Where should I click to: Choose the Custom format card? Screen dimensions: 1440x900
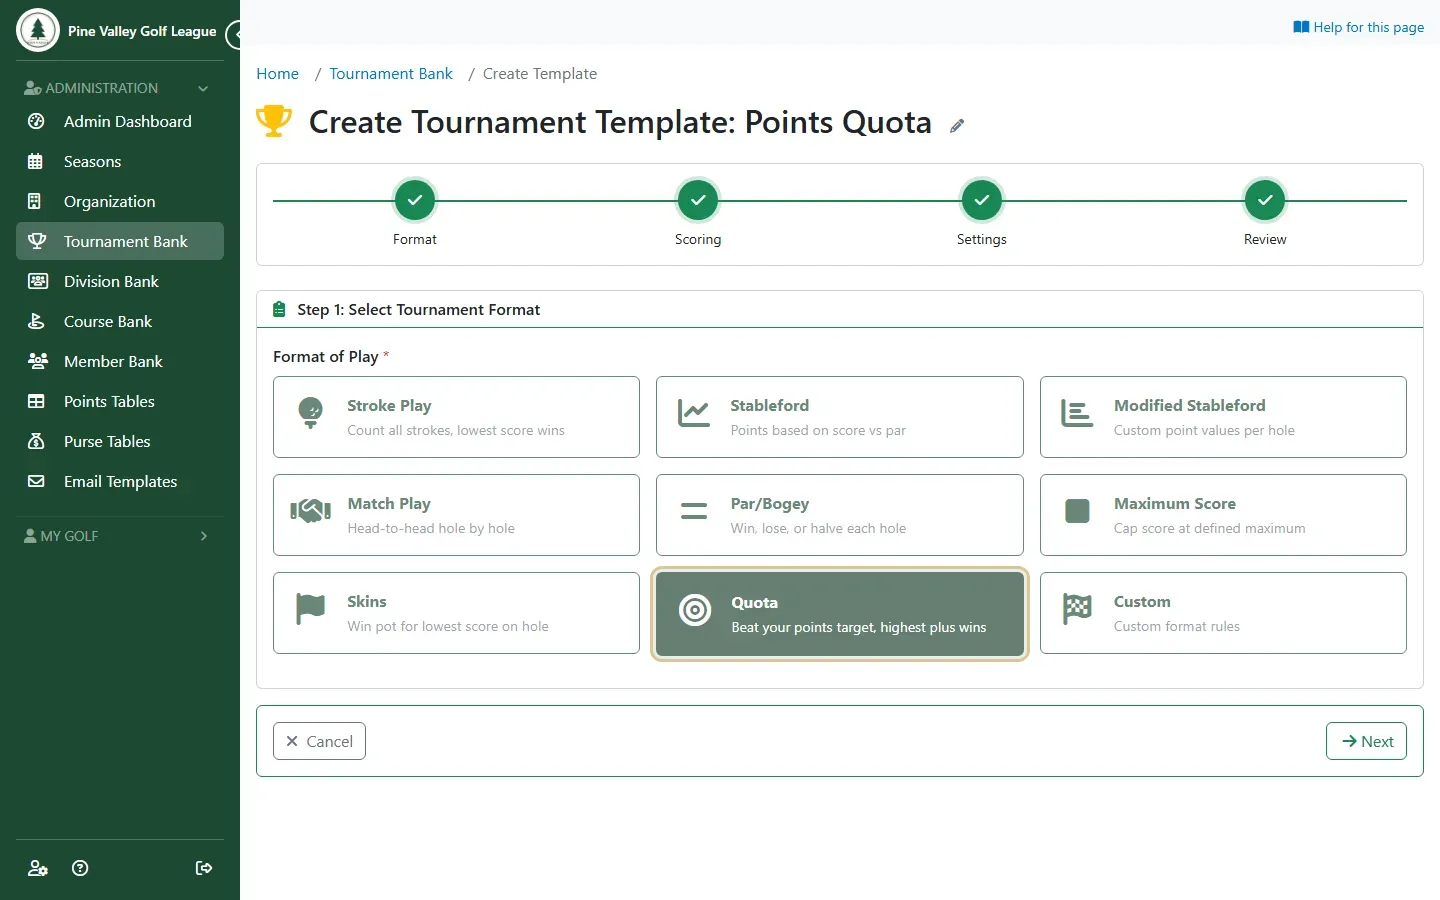point(1223,613)
